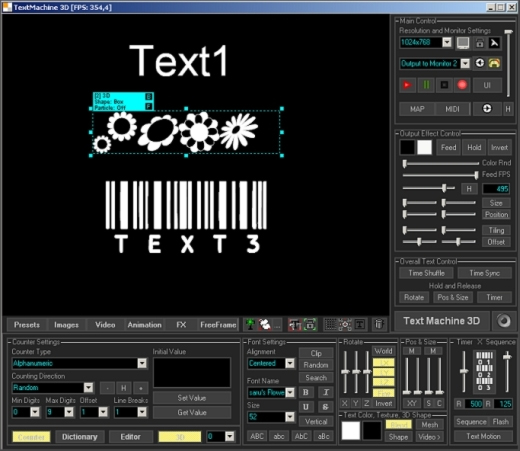Click the dotted grid icon in toolbar
The width and height of the screenshot is (520, 451).
(x=330, y=324)
